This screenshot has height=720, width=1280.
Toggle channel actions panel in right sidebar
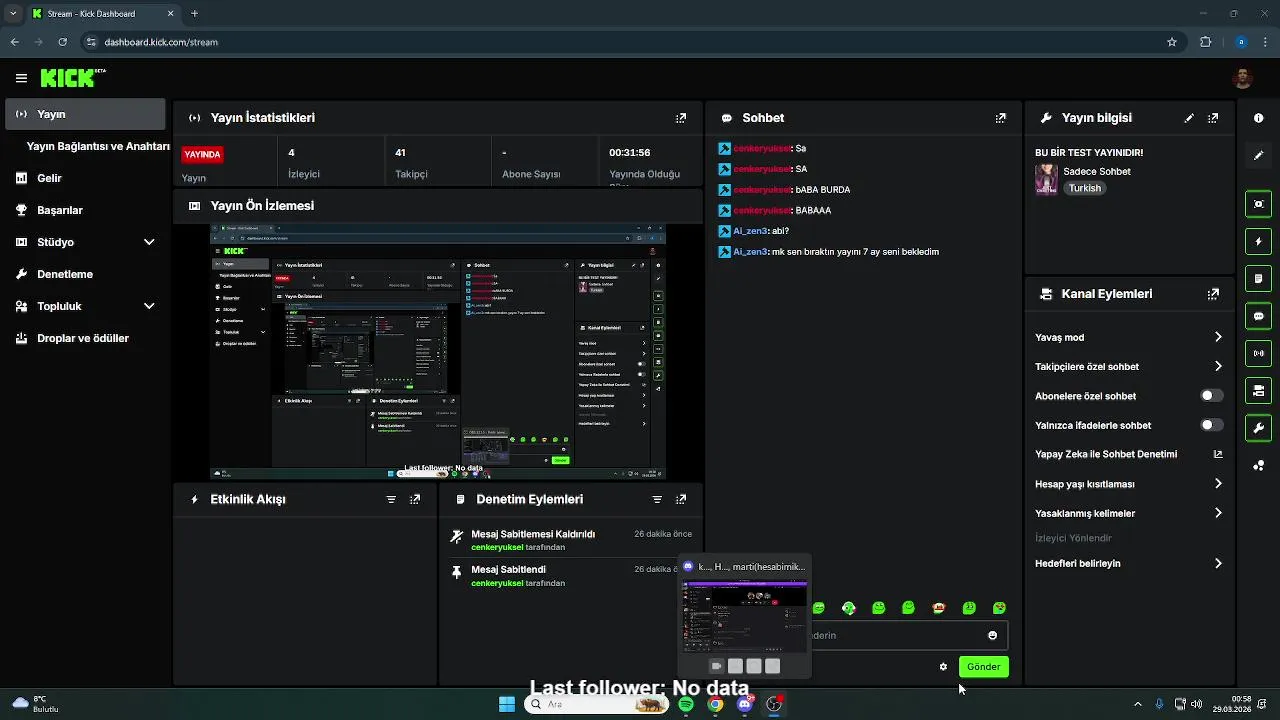(1258, 390)
